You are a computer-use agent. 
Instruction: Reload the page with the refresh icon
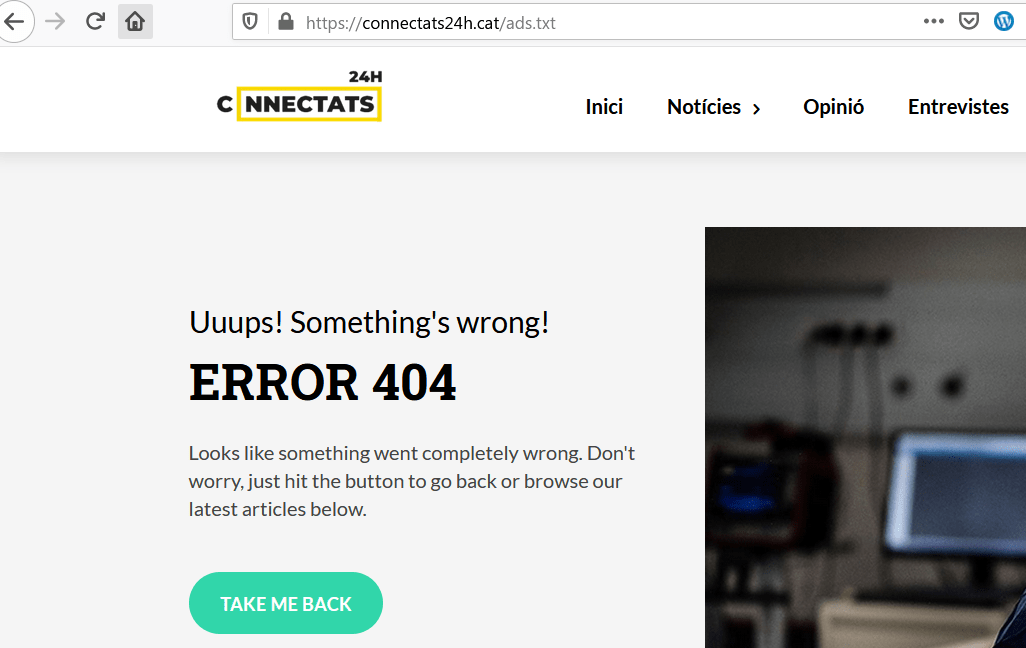(95, 22)
